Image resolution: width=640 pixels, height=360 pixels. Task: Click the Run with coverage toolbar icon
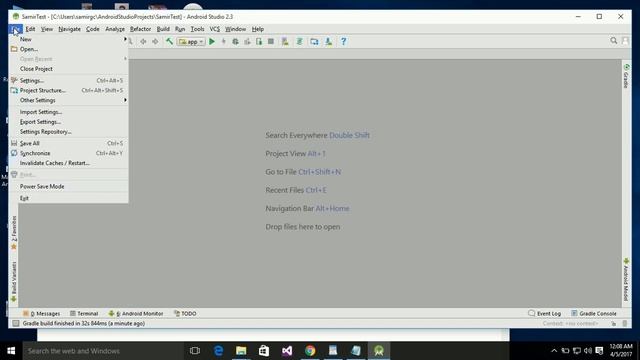point(247,41)
